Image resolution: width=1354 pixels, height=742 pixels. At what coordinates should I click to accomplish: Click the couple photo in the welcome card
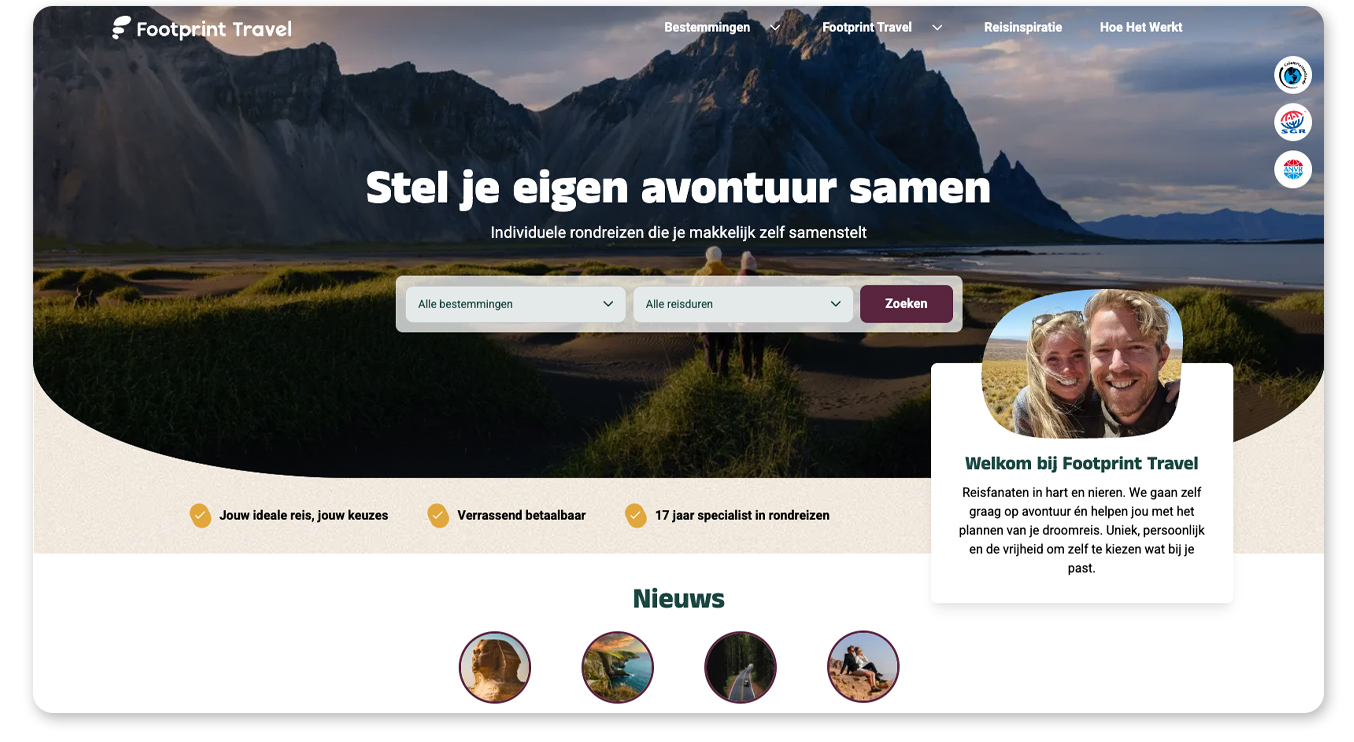pyautogui.click(x=1082, y=364)
